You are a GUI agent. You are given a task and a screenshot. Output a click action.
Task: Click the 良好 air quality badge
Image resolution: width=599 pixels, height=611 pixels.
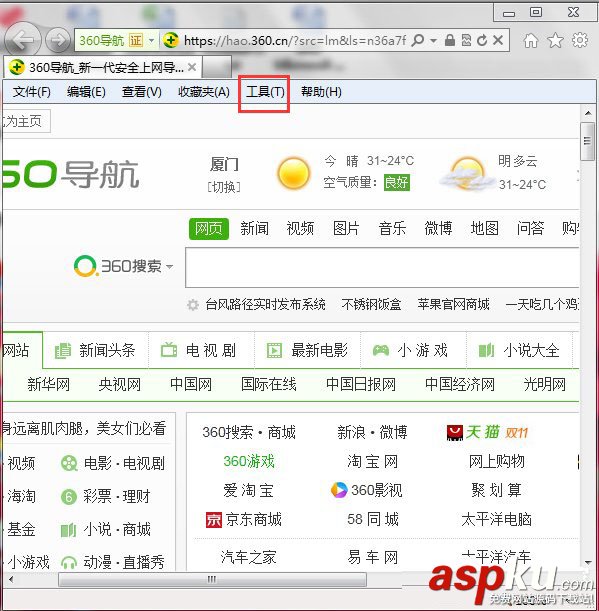coord(396,182)
